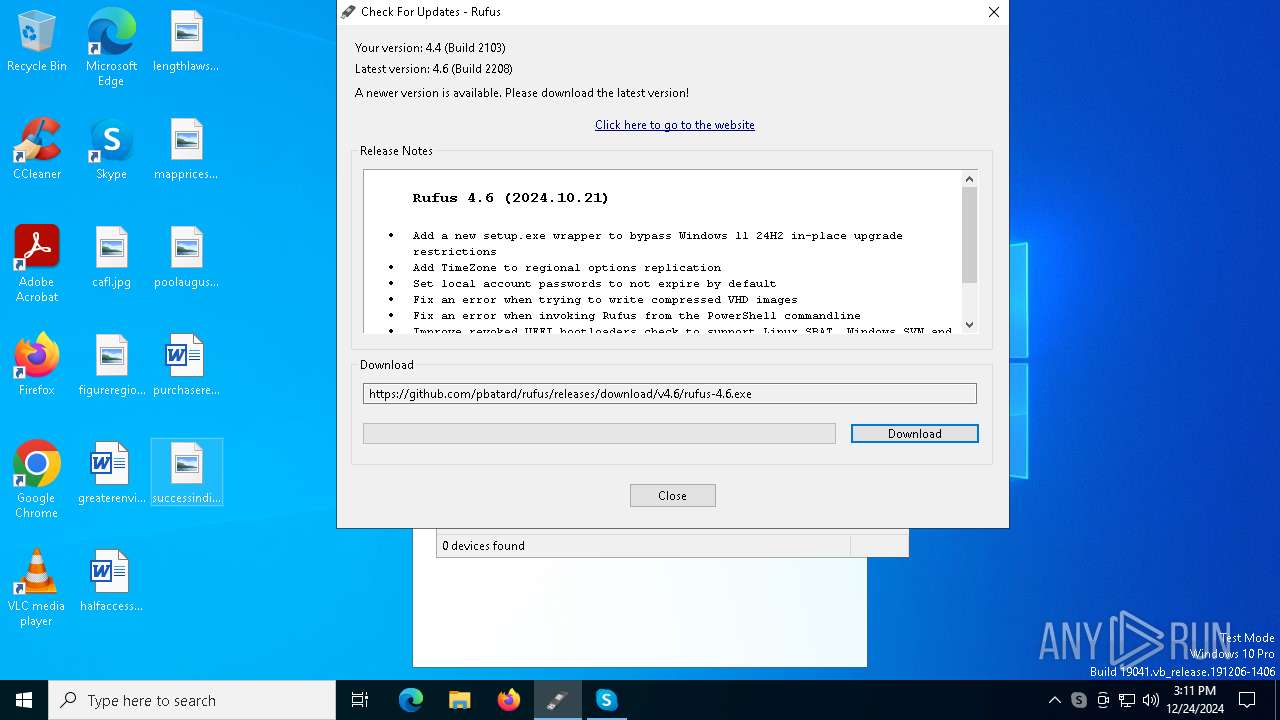Open Skype desktop shortcut
The height and width of the screenshot is (720, 1280).
click(x=111, y=150)
